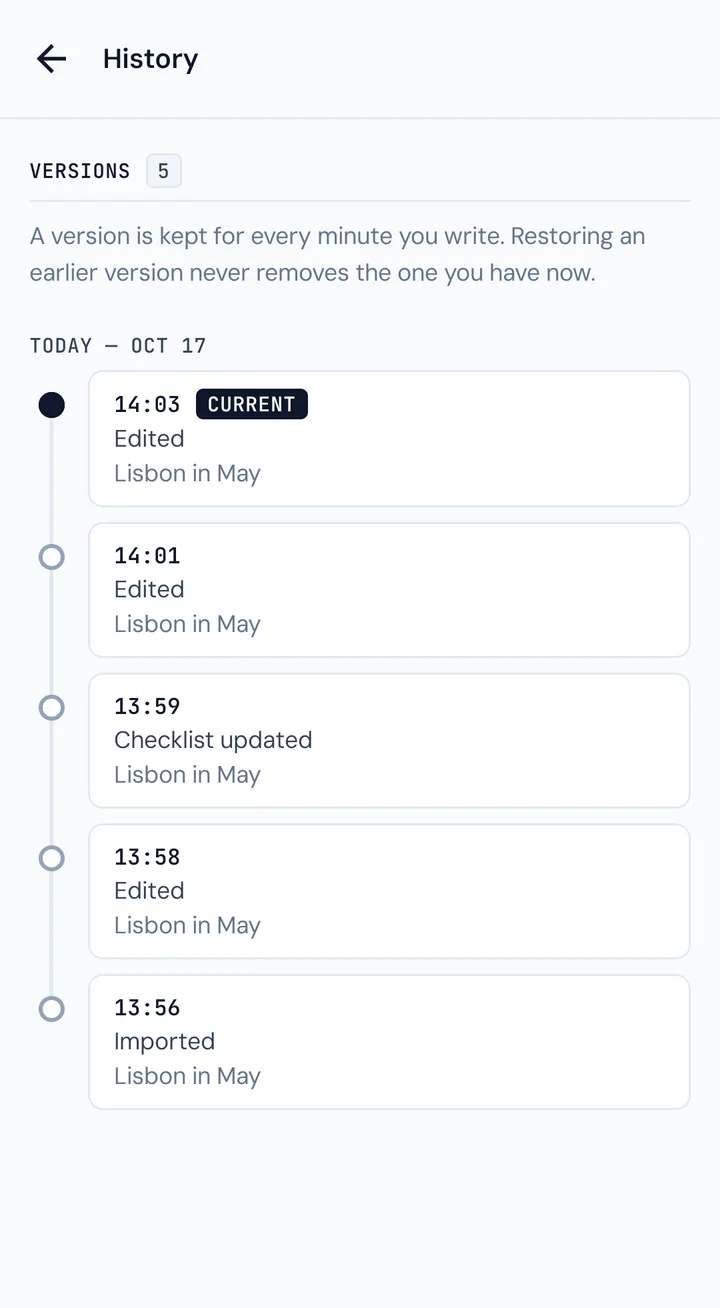Click the History page title
The width and height of the screenshot is (720, 1308).
point(150,59)
